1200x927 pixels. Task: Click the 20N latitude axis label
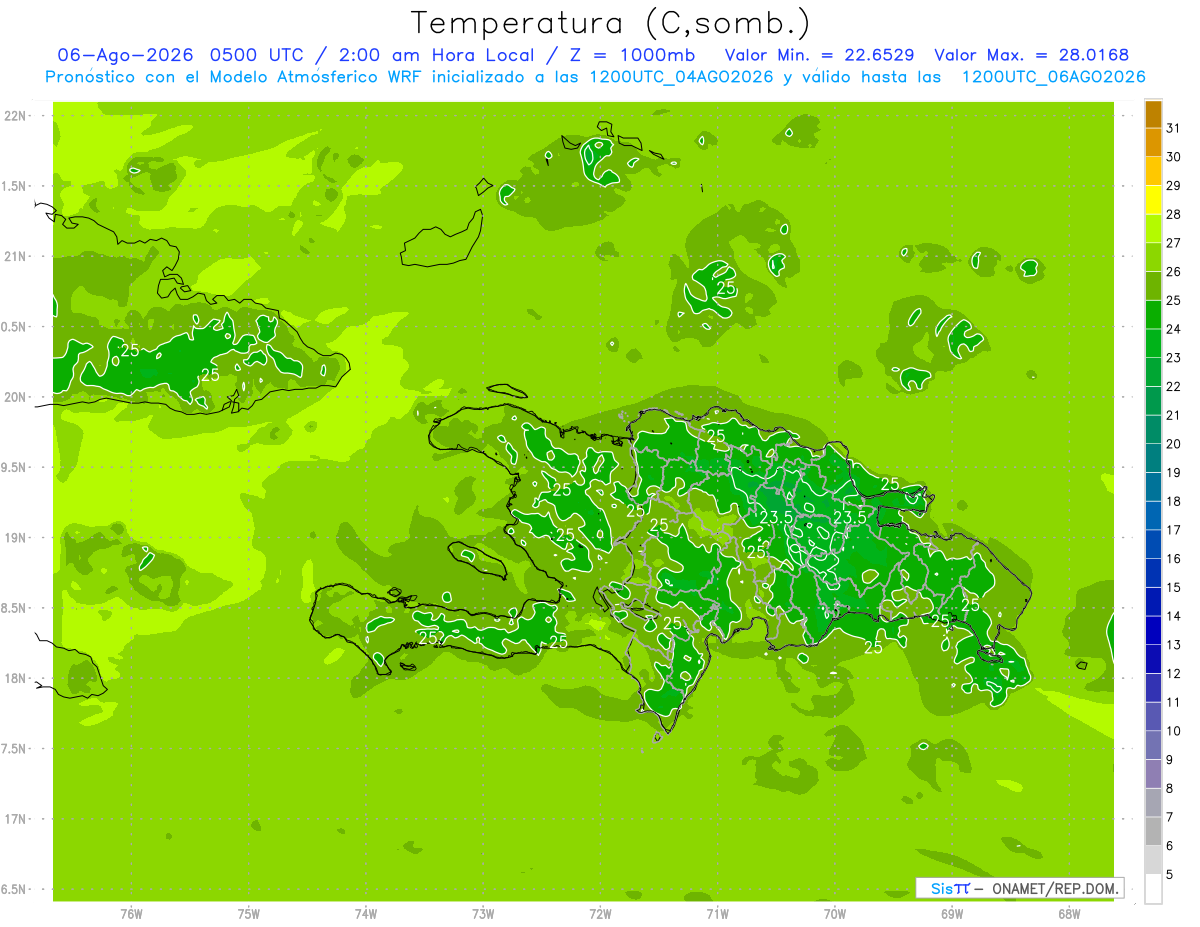tap(14, 397)
